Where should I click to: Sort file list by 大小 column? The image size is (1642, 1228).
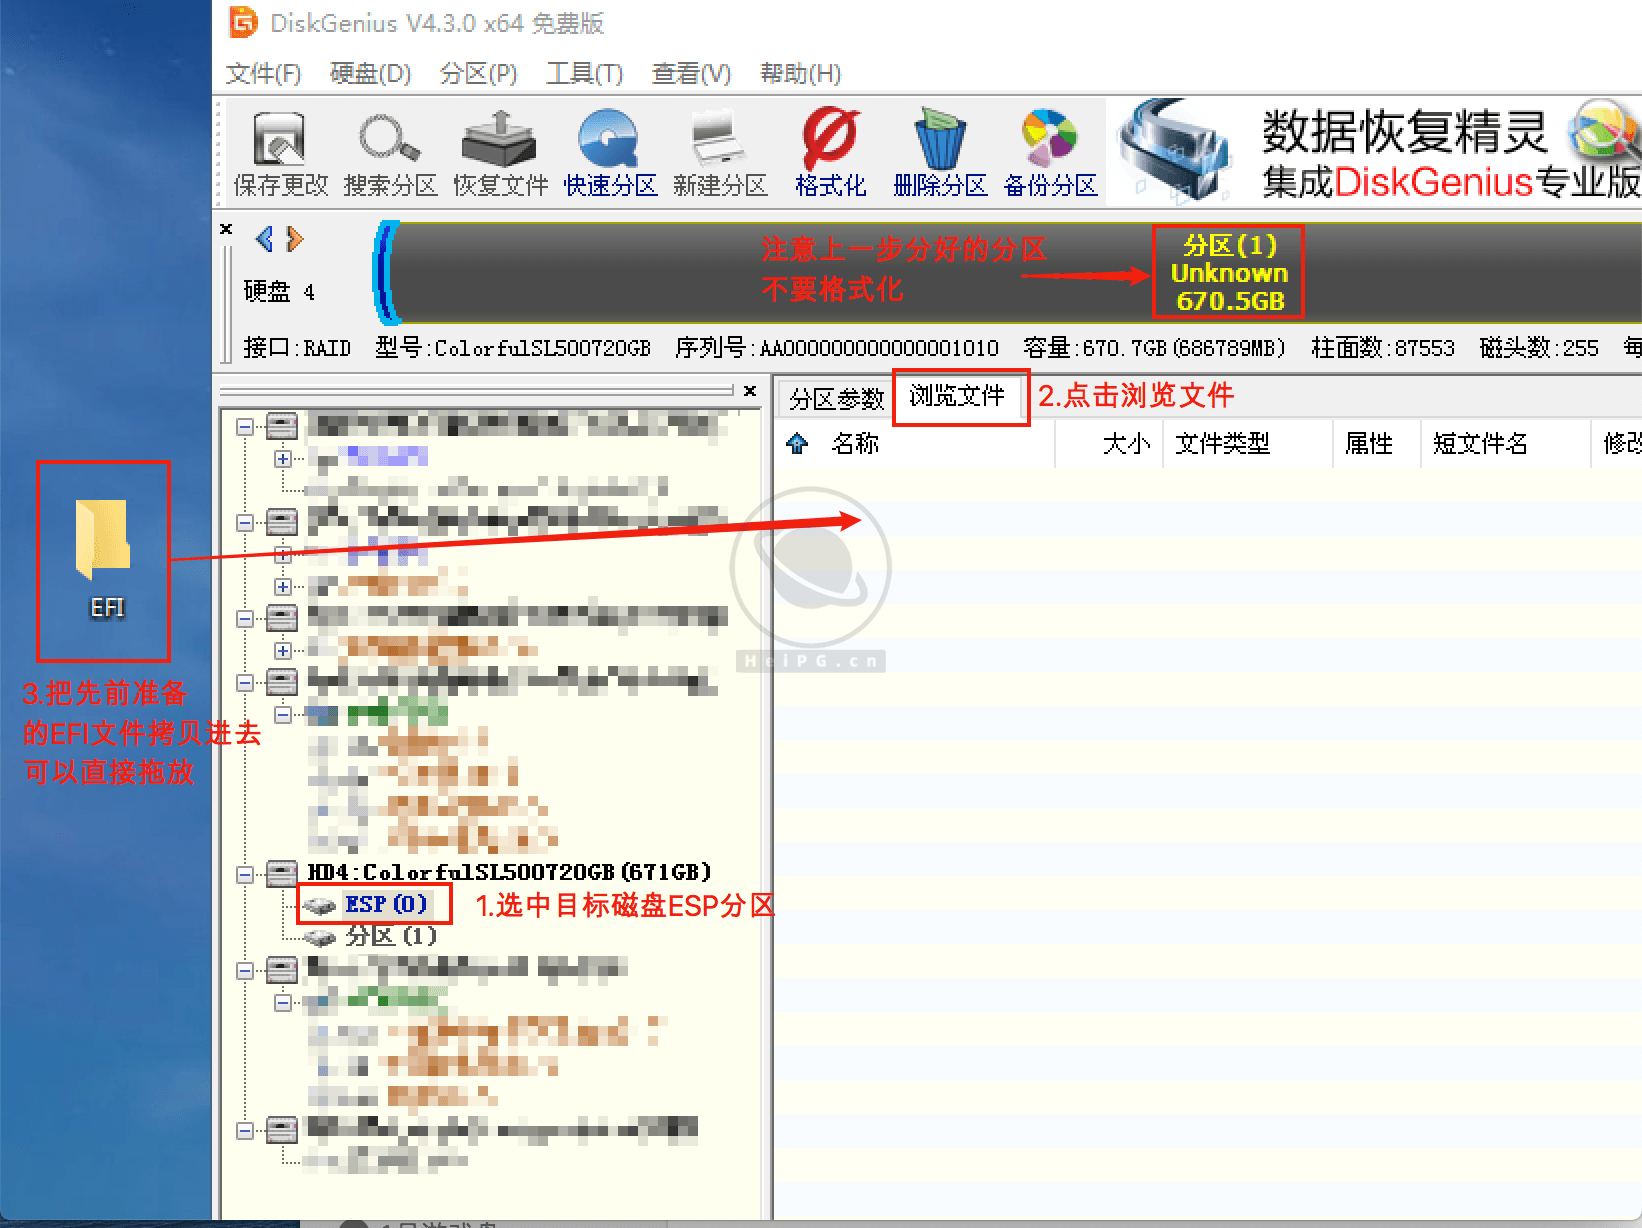[1125, 443]
